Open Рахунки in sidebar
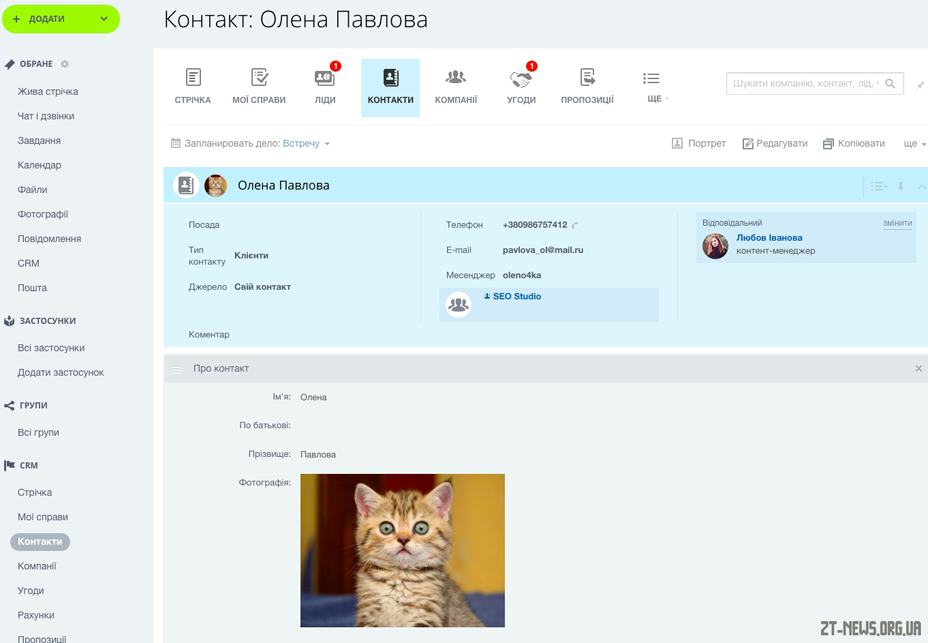The width and height of the screenshot is (928, 643). tap(36, 615)
